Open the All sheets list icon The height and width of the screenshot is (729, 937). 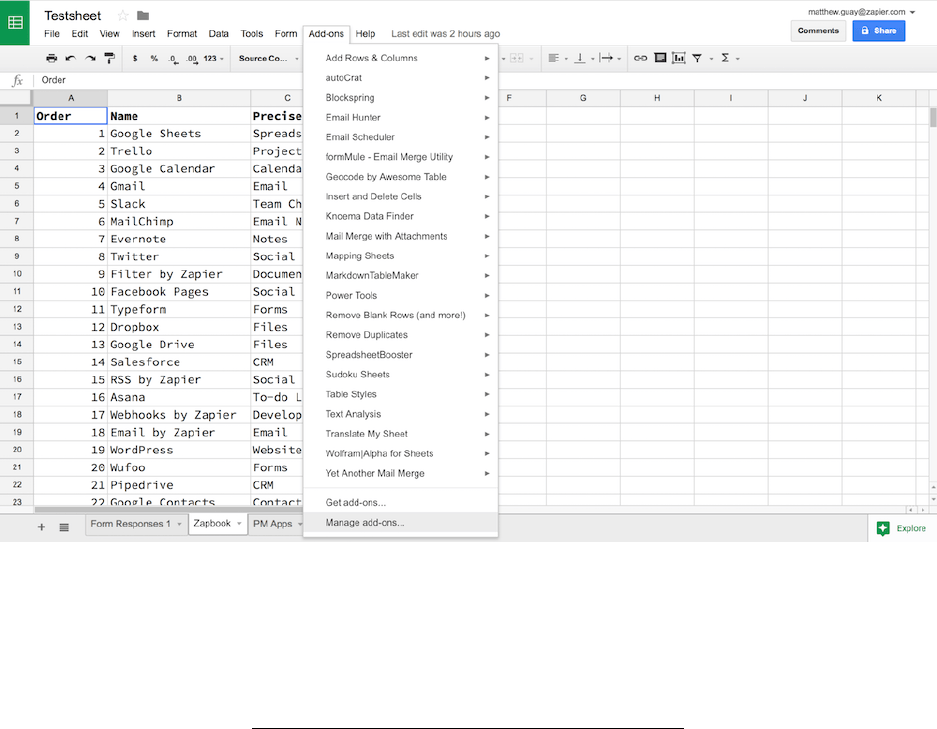(x=64, y=527)
